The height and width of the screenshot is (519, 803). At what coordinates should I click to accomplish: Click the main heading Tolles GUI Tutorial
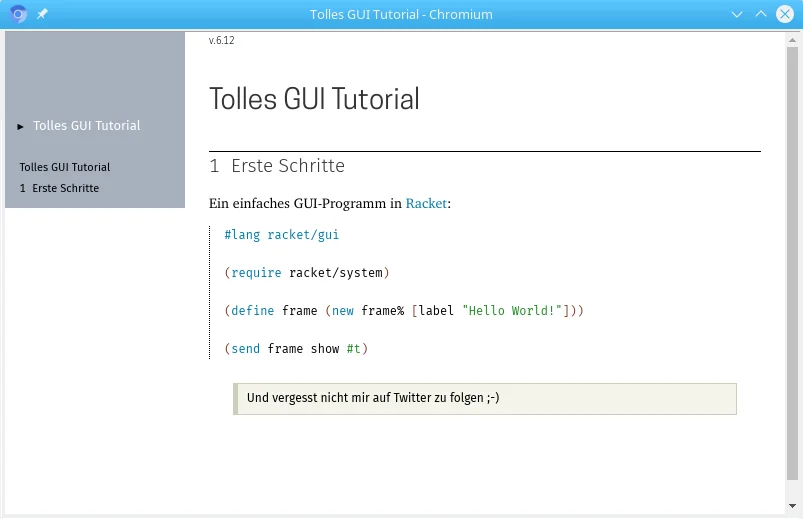[x=314, y=99]
